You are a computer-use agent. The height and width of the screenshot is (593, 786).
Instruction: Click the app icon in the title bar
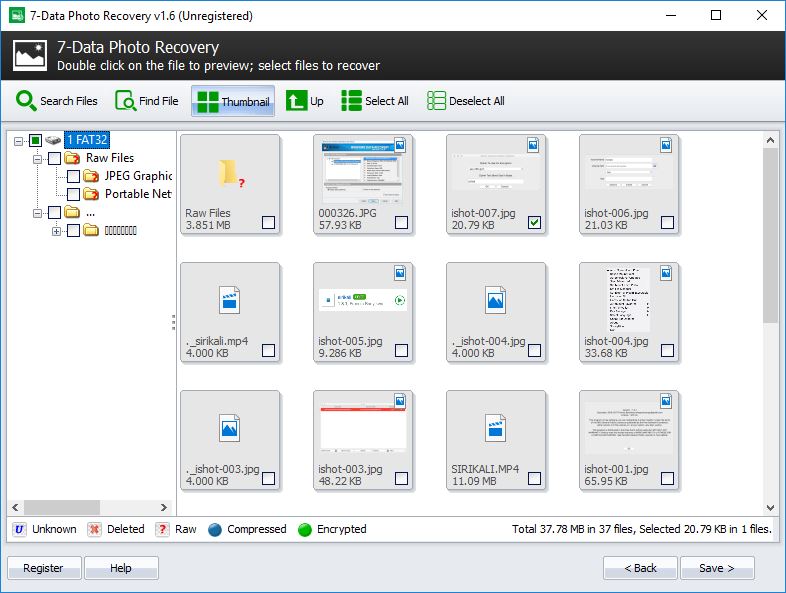point(17,16)
